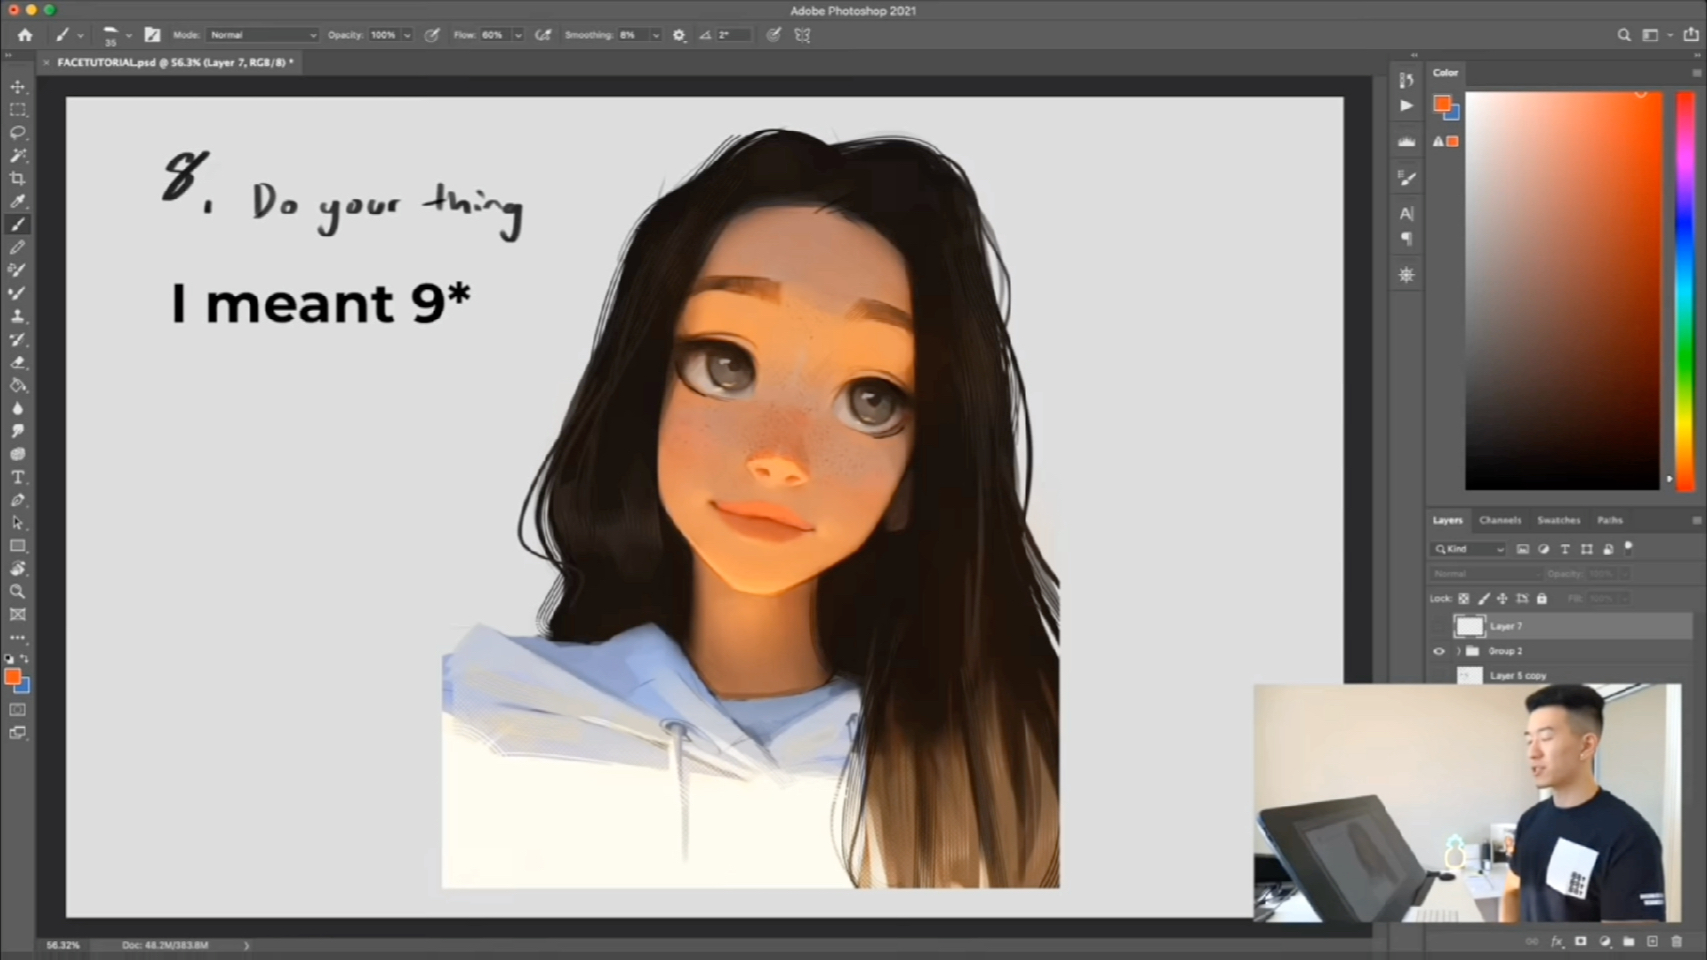This screenshot has height=960, width=1707.
Task: Select the Lasso tool
Action: 18,133
